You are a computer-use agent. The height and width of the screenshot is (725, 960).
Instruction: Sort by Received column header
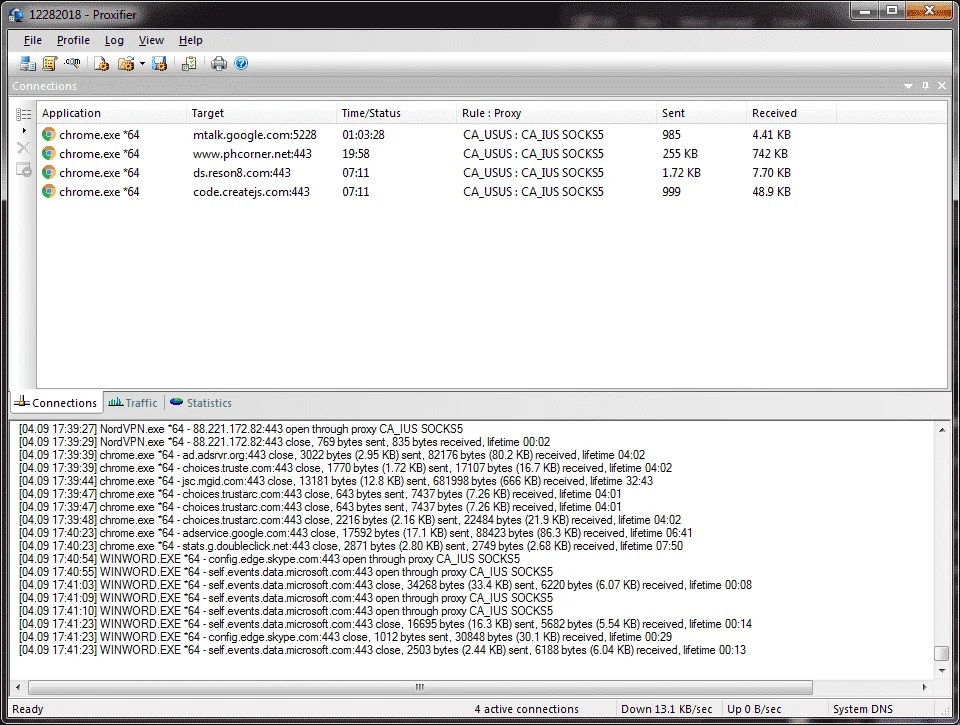791,113
